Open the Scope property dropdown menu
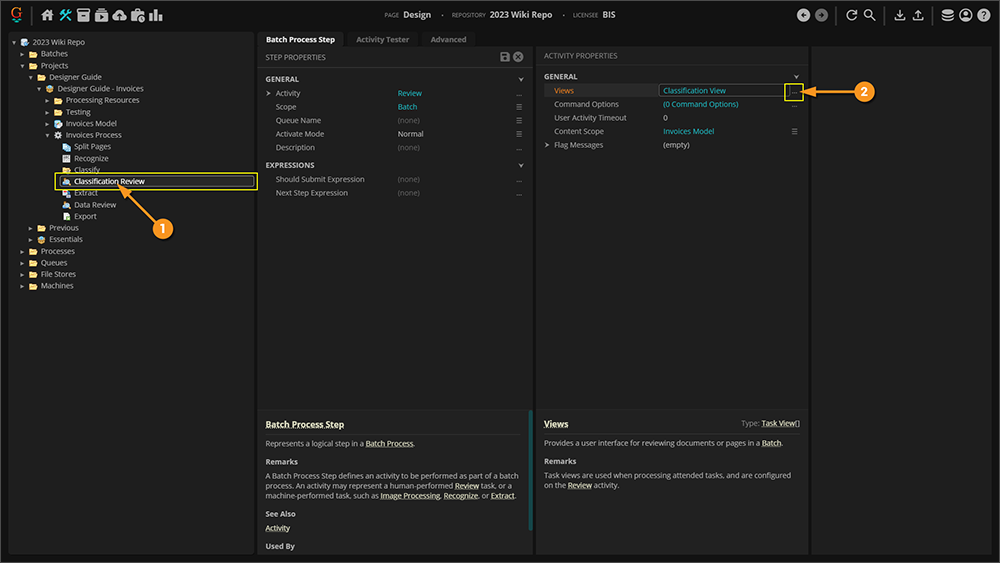The width and height of the screenshot is (1000, 563). (x=519, y=107)
